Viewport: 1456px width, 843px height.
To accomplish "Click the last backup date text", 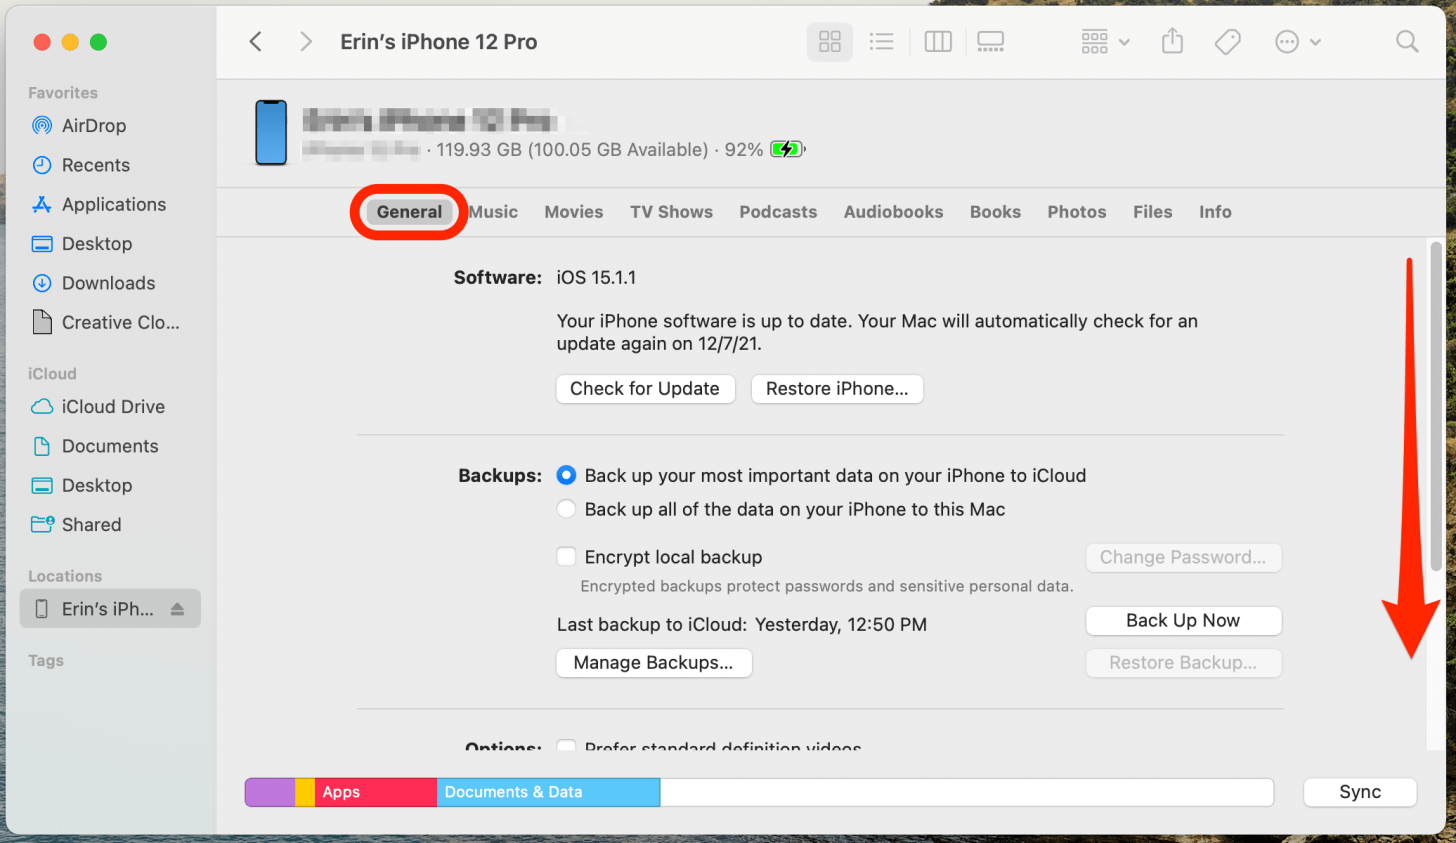I will click(x=841, y=624).
